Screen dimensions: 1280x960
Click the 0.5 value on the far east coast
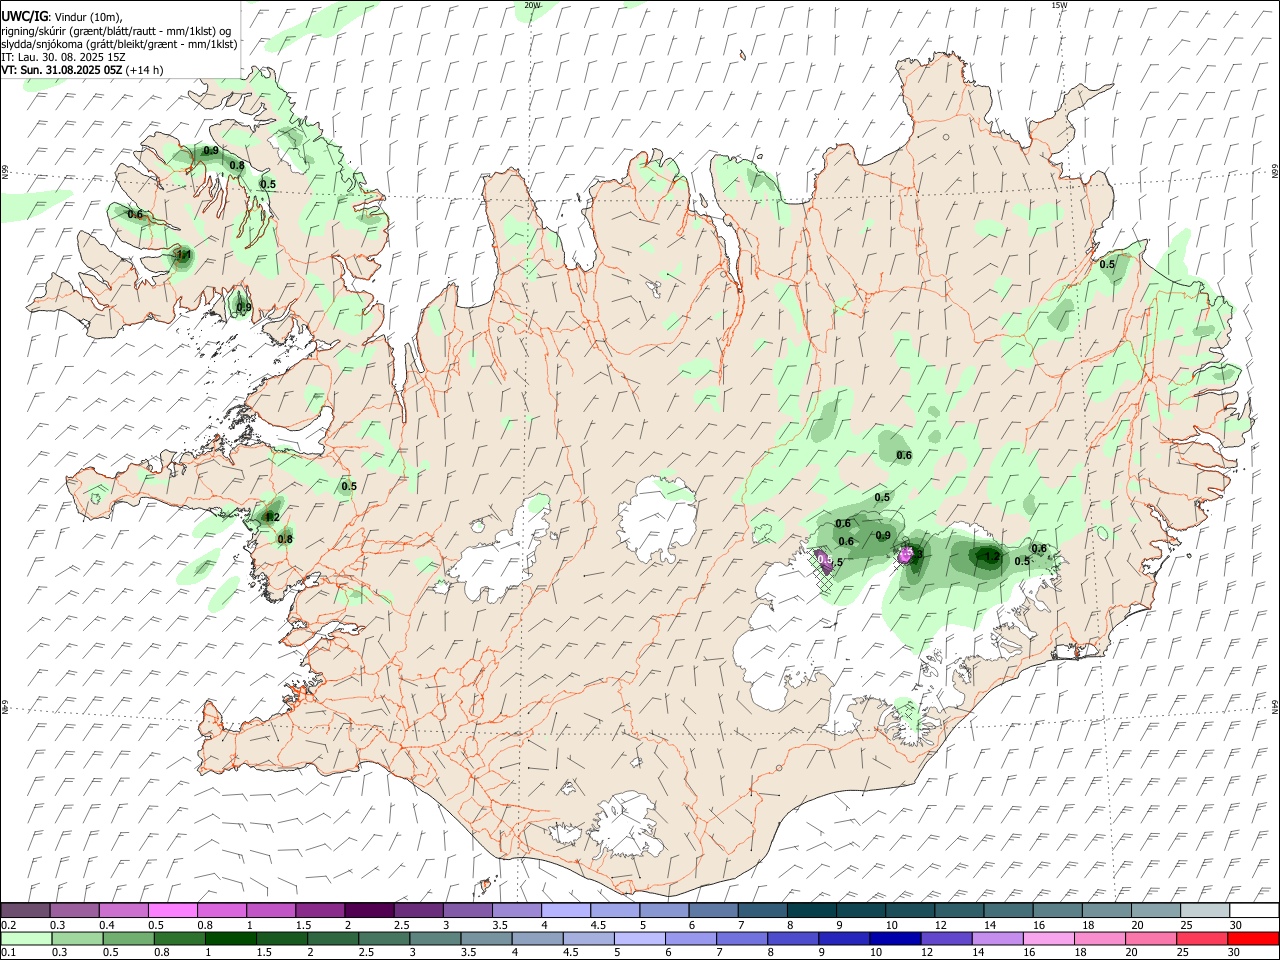point(1107,265)
